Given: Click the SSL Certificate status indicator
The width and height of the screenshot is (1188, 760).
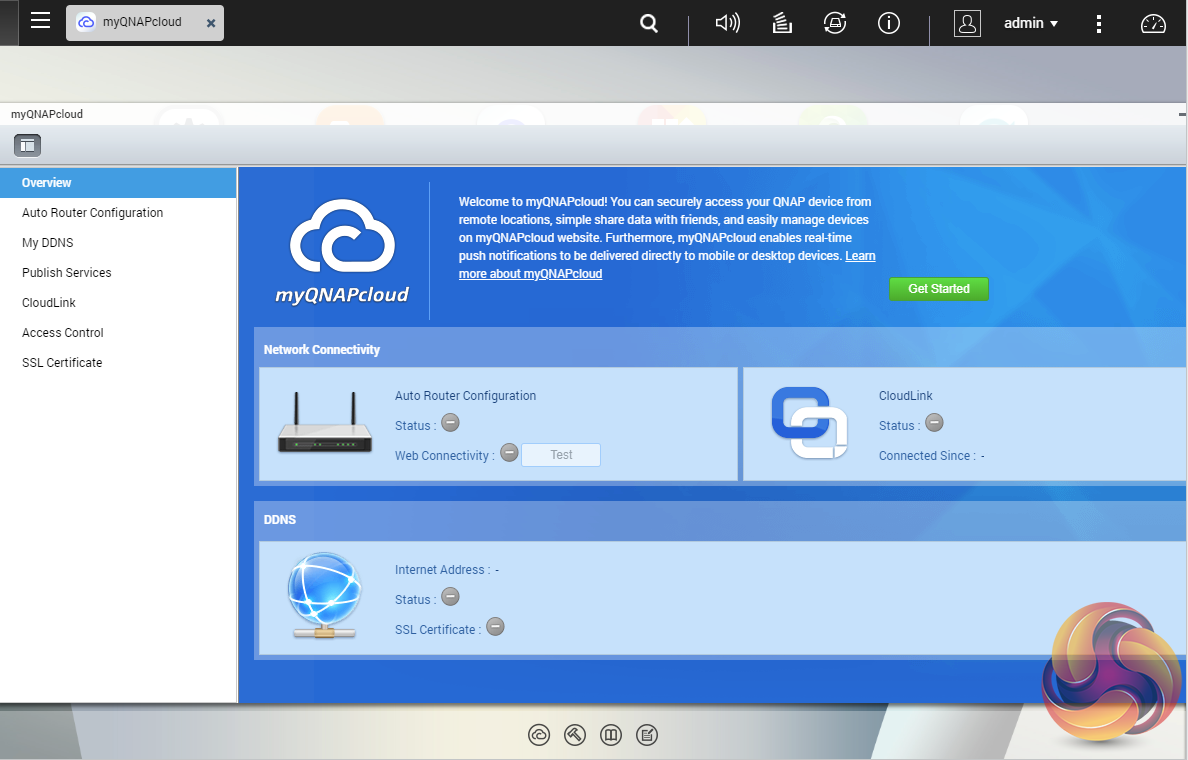Looking at the screenshot, I should [495, 627].
